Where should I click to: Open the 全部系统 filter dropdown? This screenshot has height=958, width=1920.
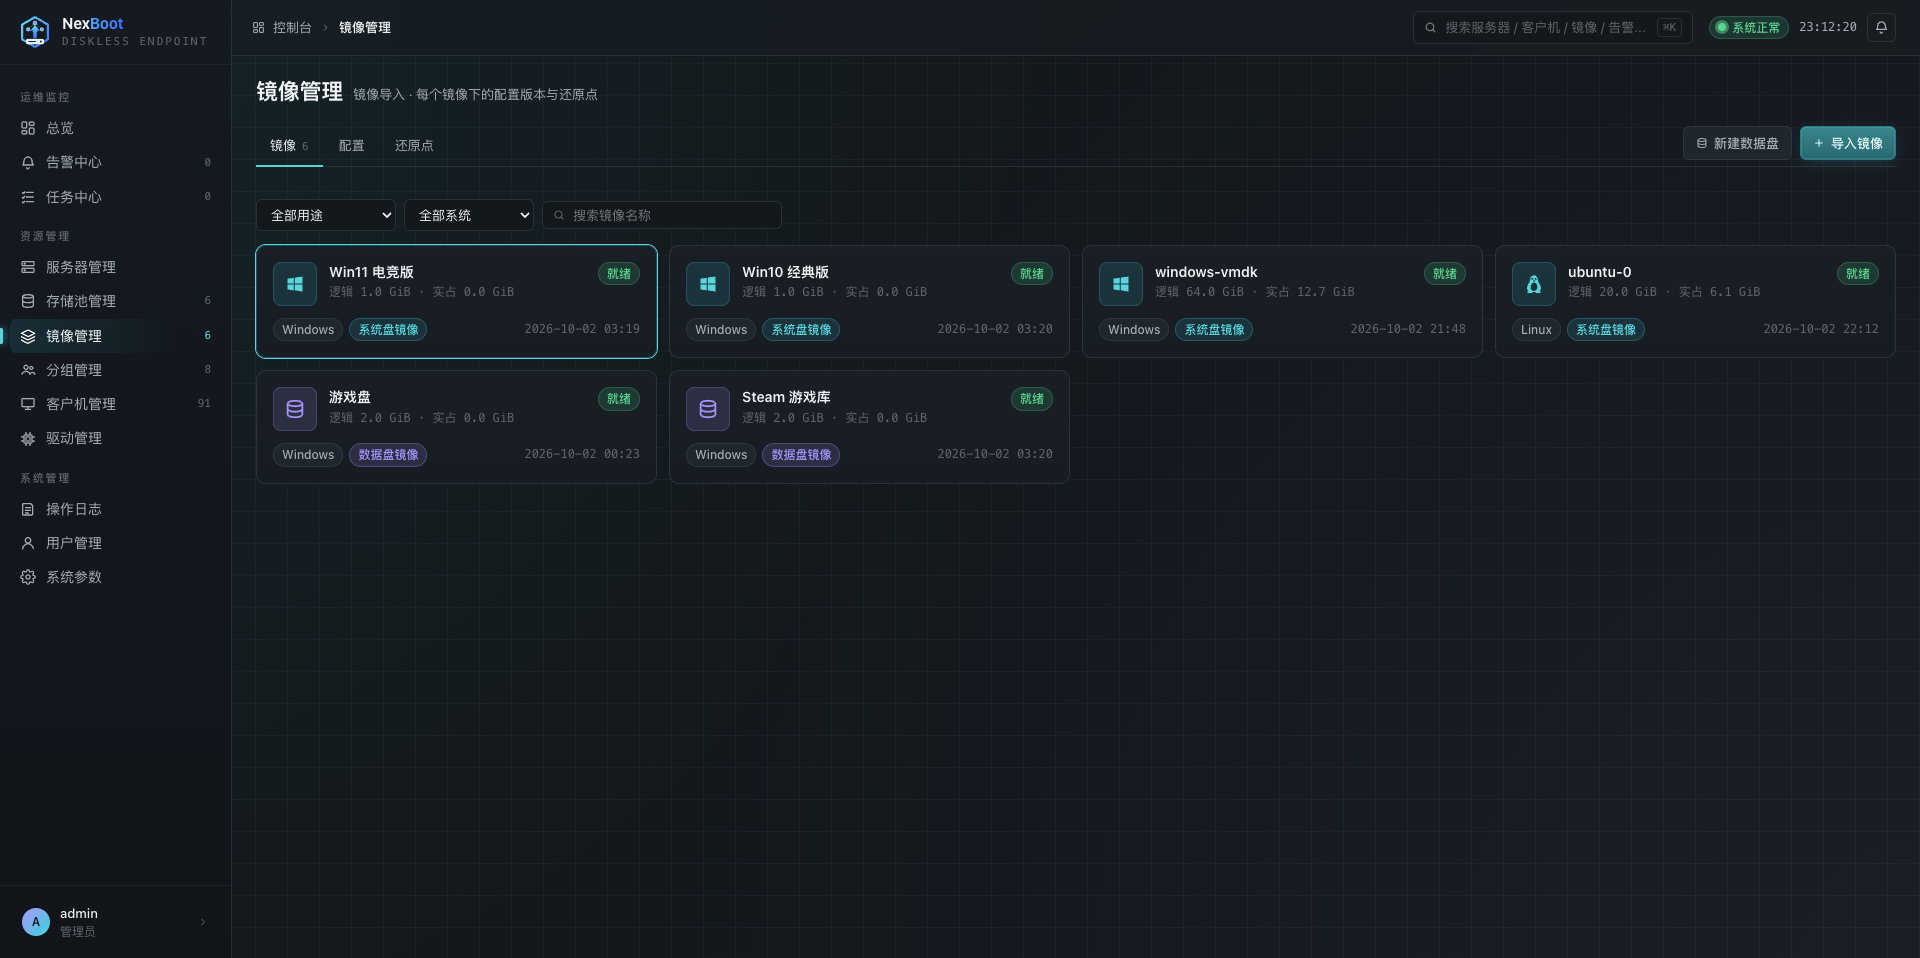[469, 215]
